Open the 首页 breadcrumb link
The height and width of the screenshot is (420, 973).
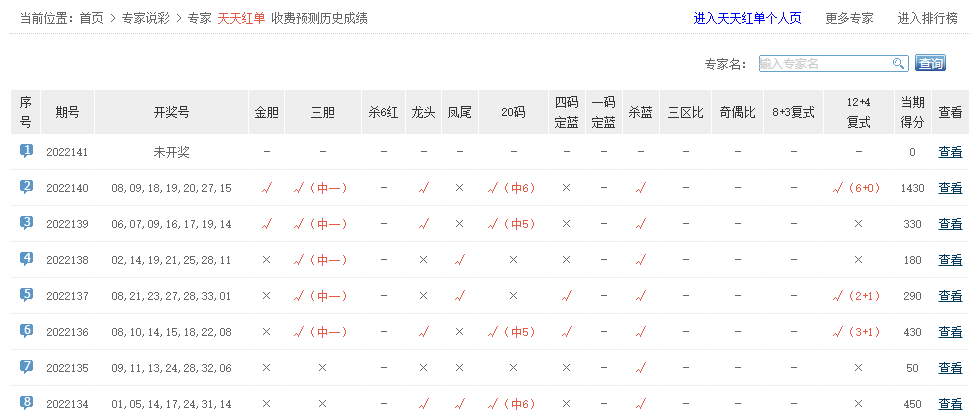[91, 18]
